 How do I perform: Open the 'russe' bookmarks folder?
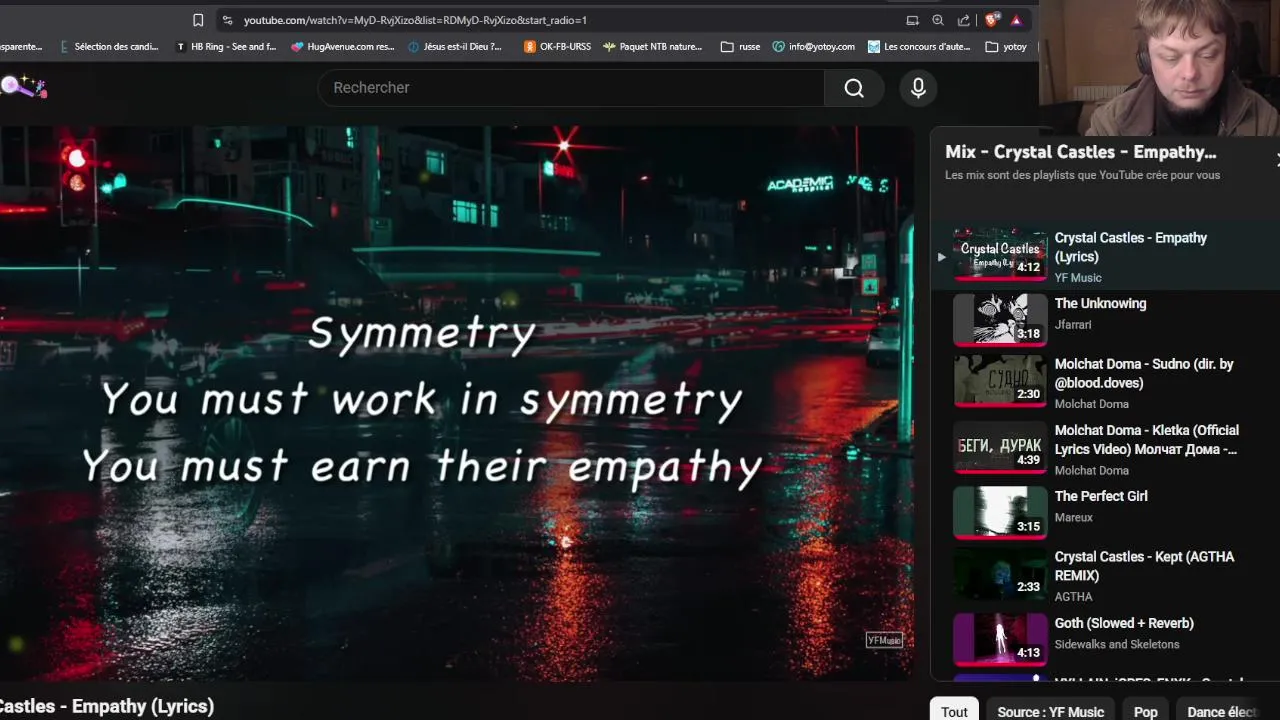click(x=740, y=46)
